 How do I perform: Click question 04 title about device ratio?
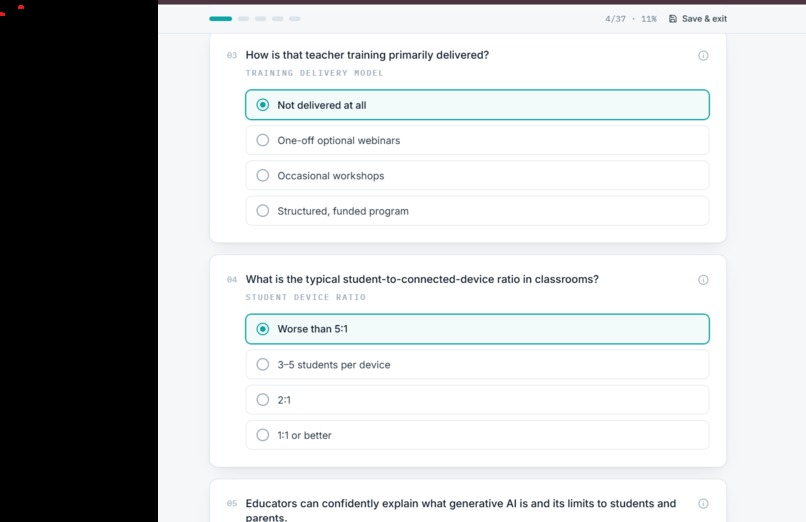click(x=422, y=279)
